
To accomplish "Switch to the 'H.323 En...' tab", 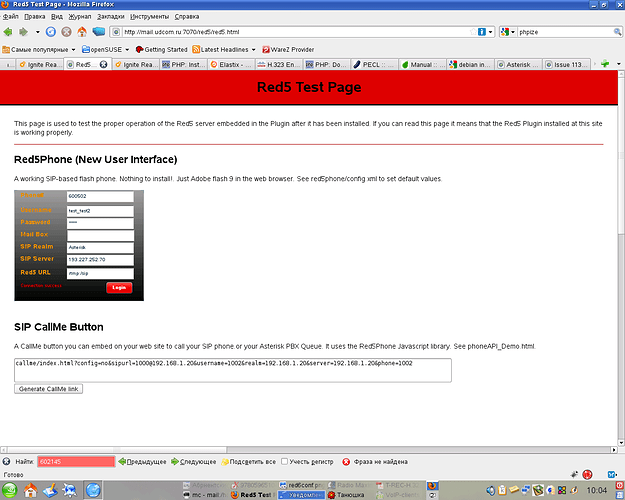I will pyautogui.click(x=279, y=65).
